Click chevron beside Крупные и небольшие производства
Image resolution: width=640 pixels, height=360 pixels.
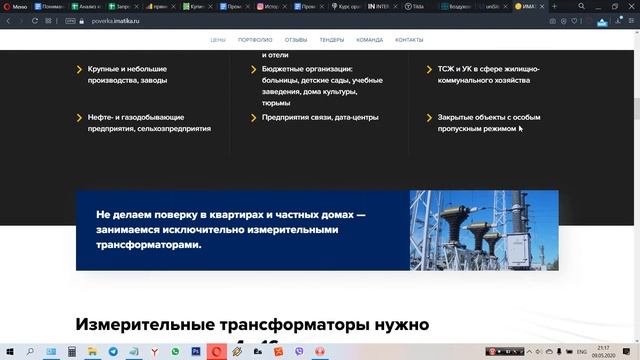[79, 69]
